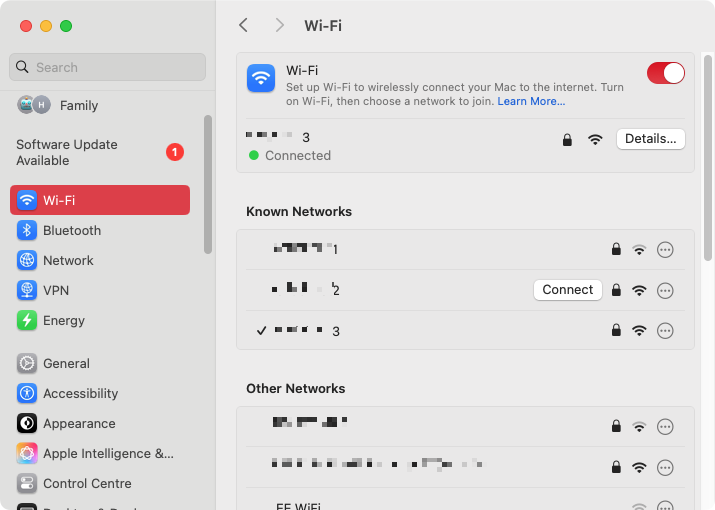Click signal icon on first other network
This screenshot has width=715, height=510.
pyautogui.click(x=639, y=427)
